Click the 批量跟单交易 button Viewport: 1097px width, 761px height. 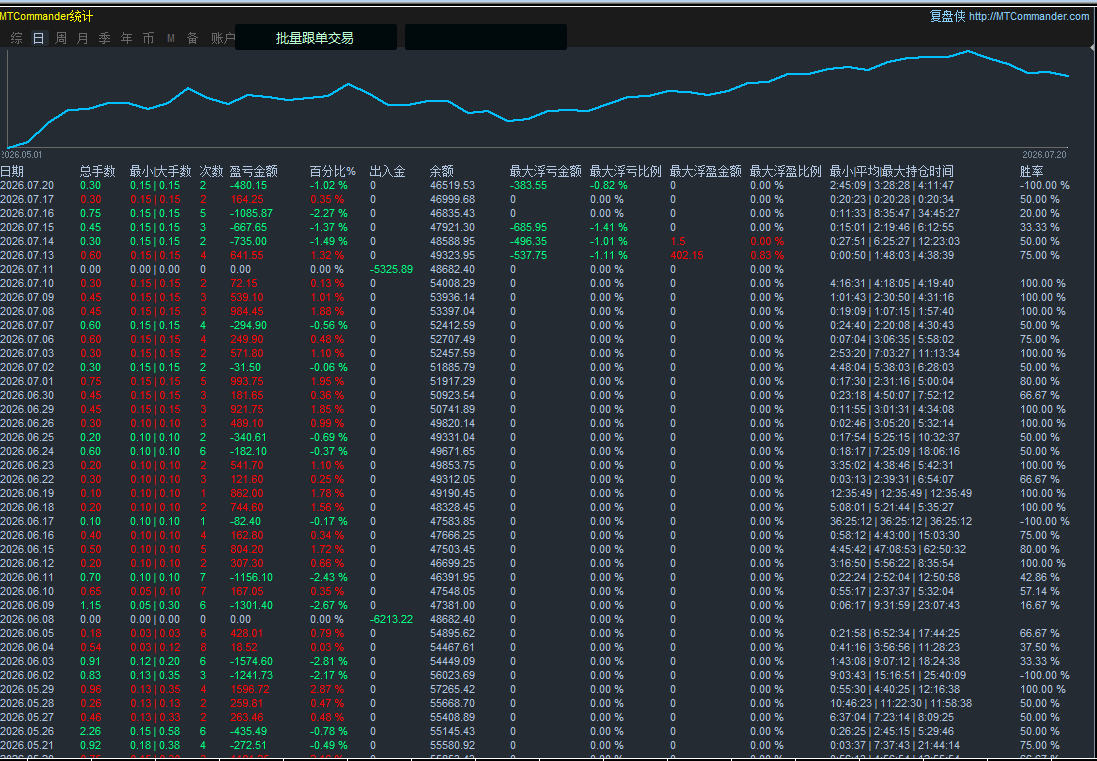[x=316, y=38]
